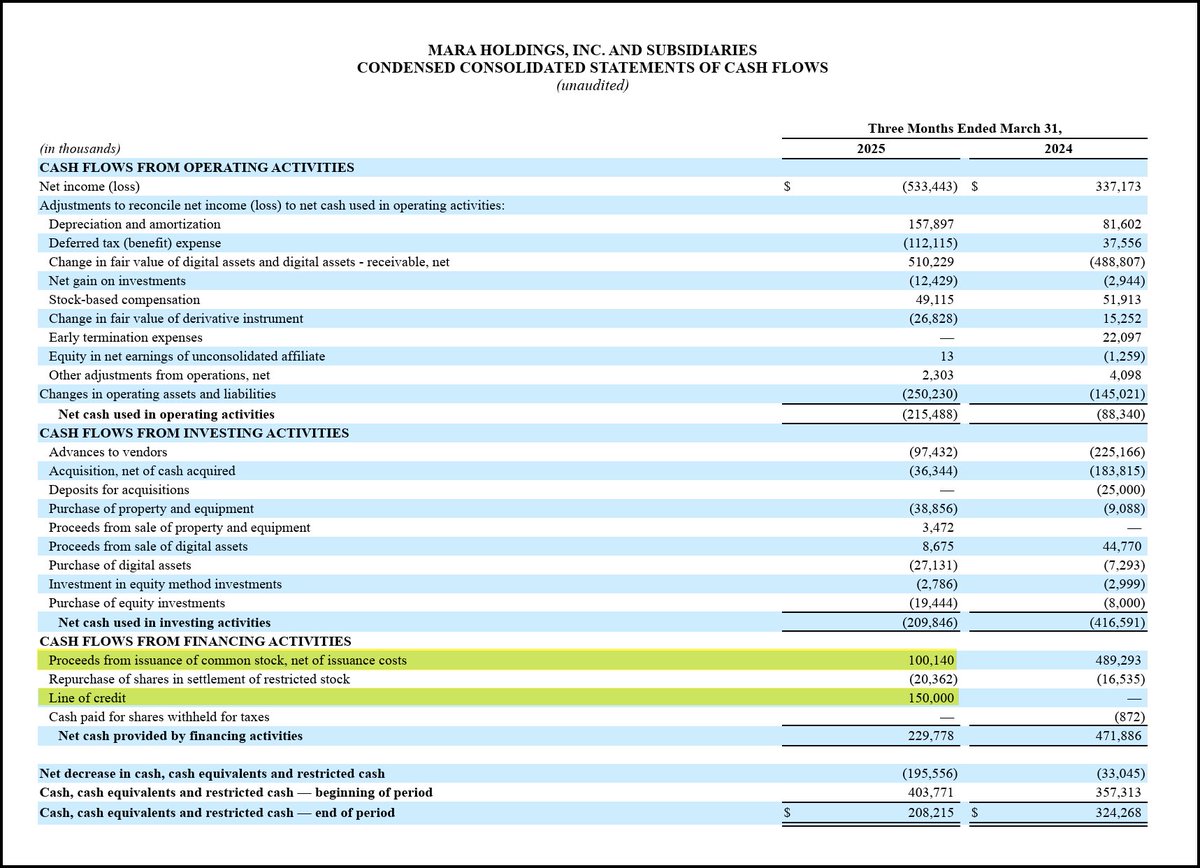
Task: Click 'Change in fair value of derivative instrument'
Action: (x=176, y=319)
